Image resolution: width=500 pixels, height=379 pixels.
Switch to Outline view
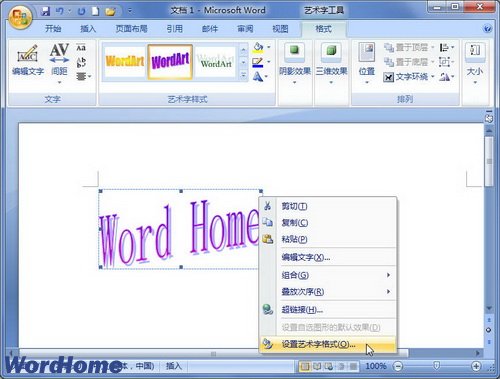click(x=341, y=367)
